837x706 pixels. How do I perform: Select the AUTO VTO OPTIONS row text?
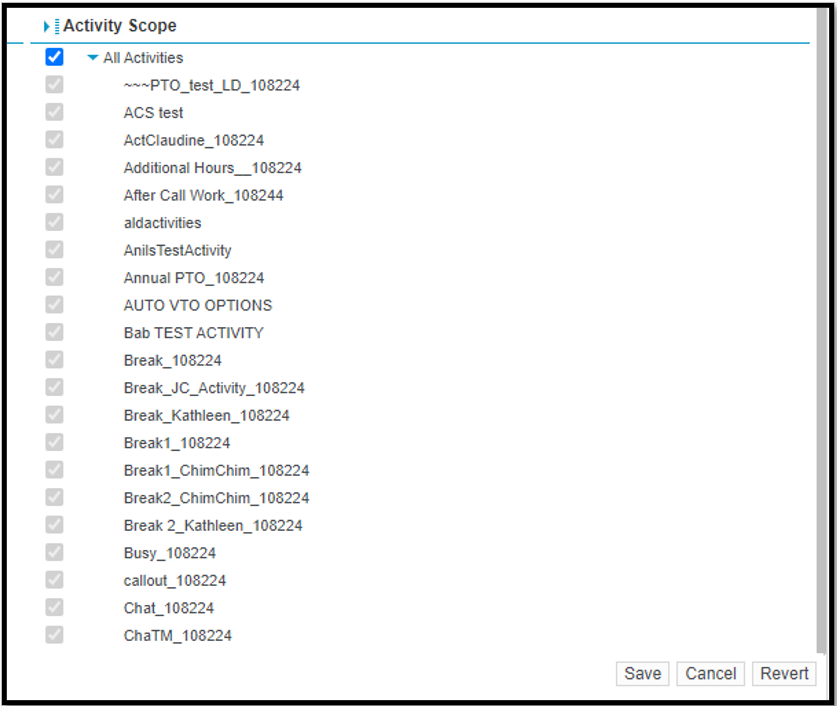(x=198, y=306)
